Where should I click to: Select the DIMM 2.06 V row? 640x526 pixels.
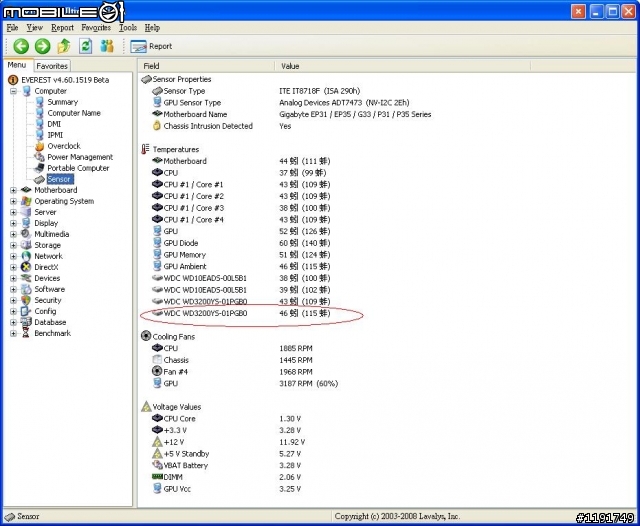[x=227, y=477]
